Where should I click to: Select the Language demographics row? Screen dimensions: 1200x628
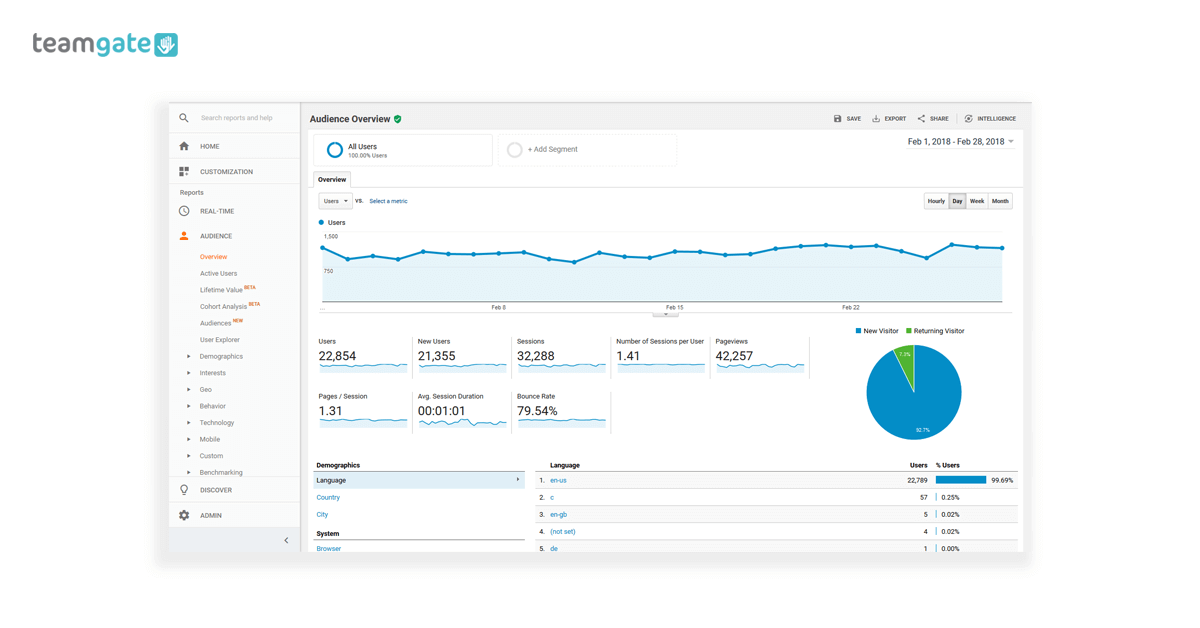(x=419, y=480)
